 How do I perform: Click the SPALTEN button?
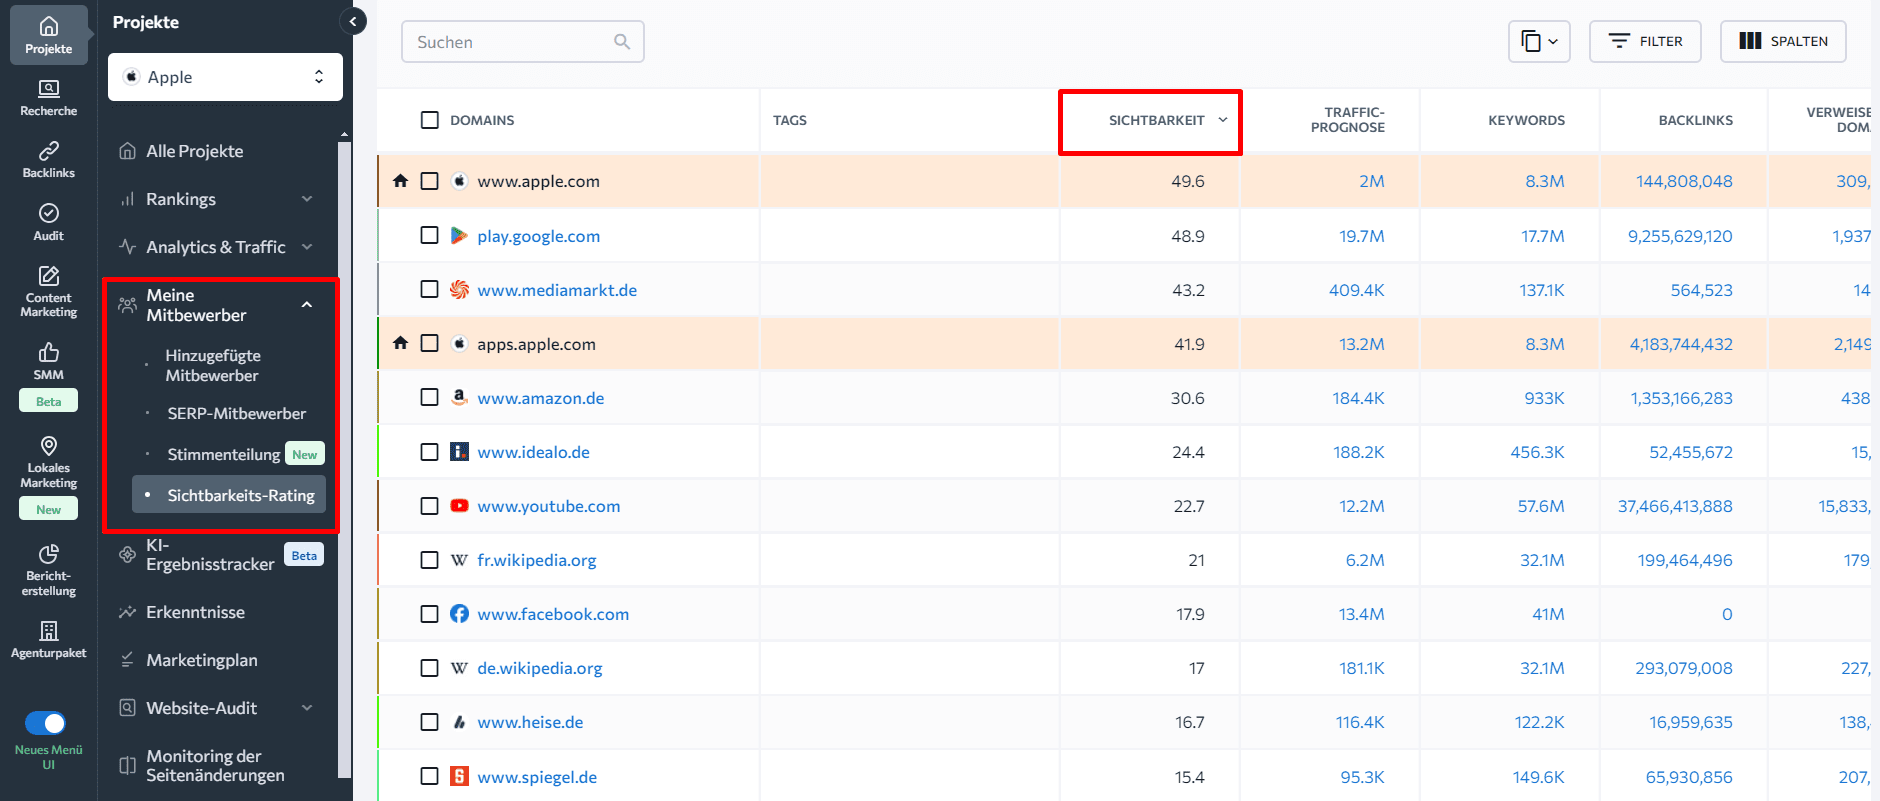[1783, 41]
